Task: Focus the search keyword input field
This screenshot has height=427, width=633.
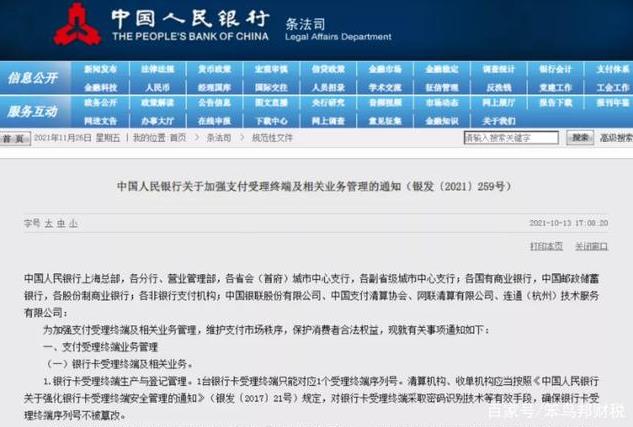Action: point(511,138)
